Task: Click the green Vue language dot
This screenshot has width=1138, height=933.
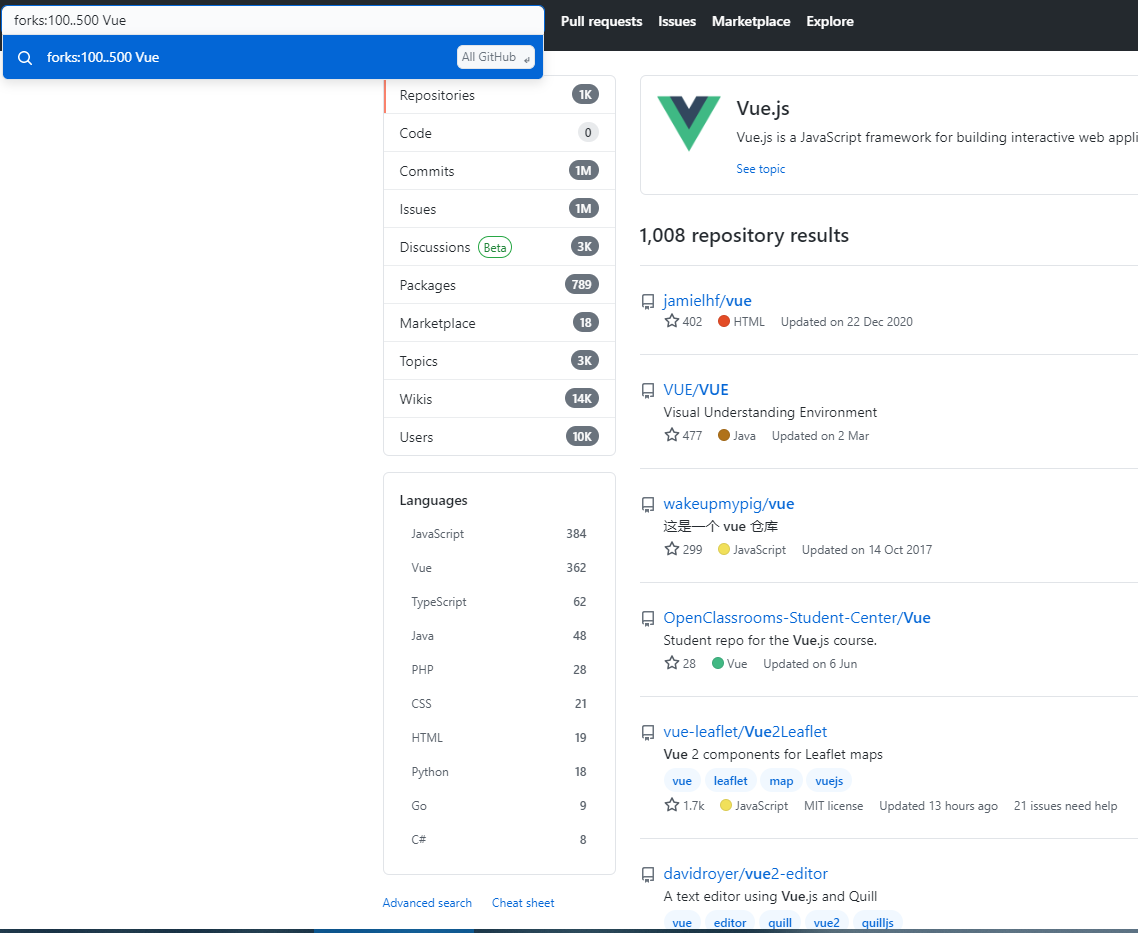Action: coord(718,663)
